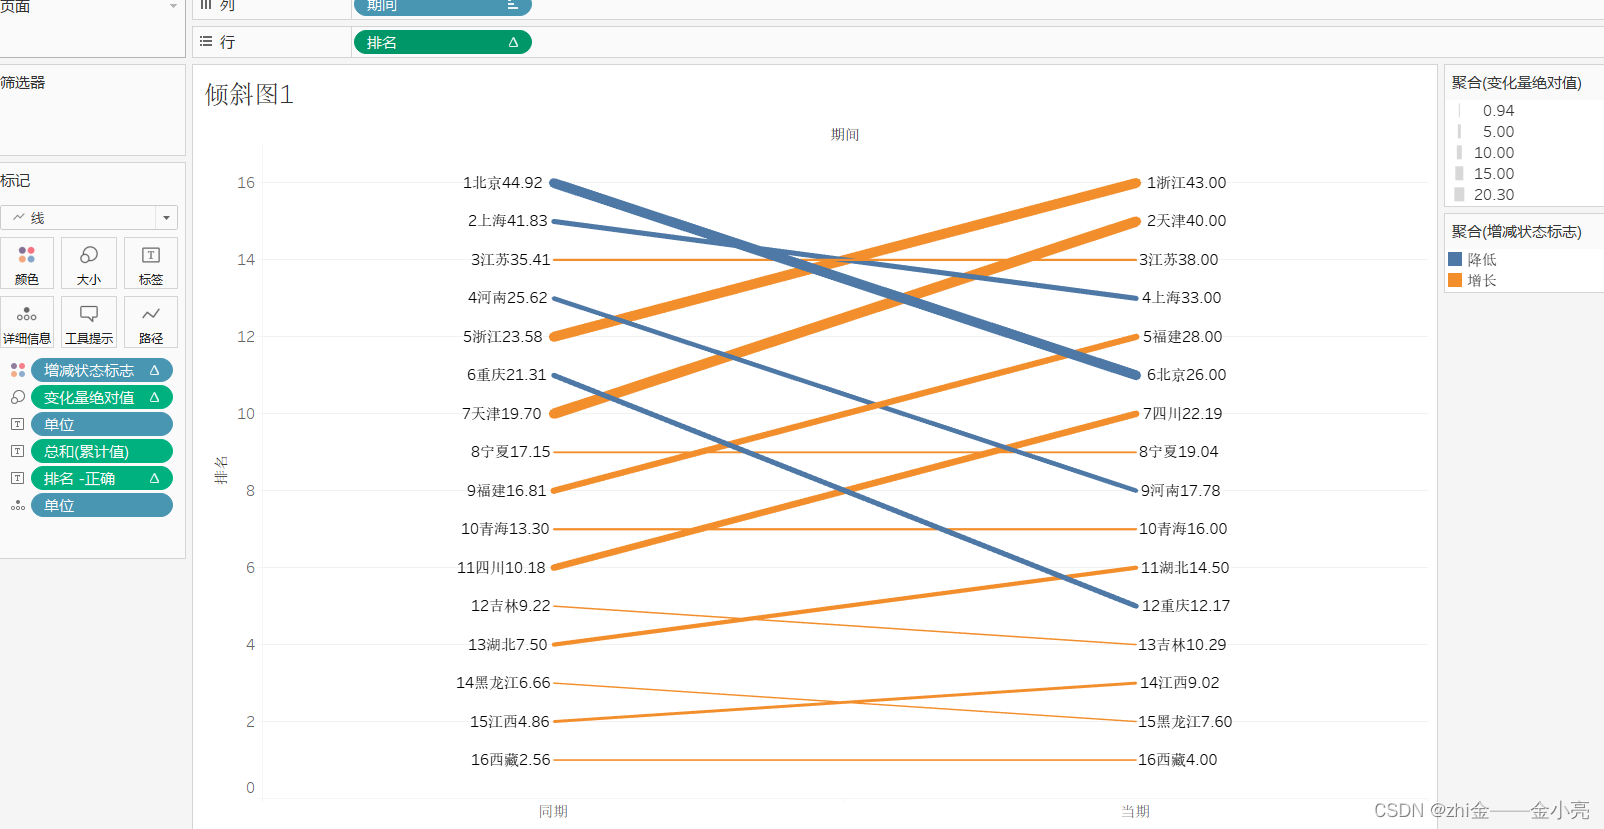
Task: Click the label 12重庆12.17
Action: pos(1186,606)
